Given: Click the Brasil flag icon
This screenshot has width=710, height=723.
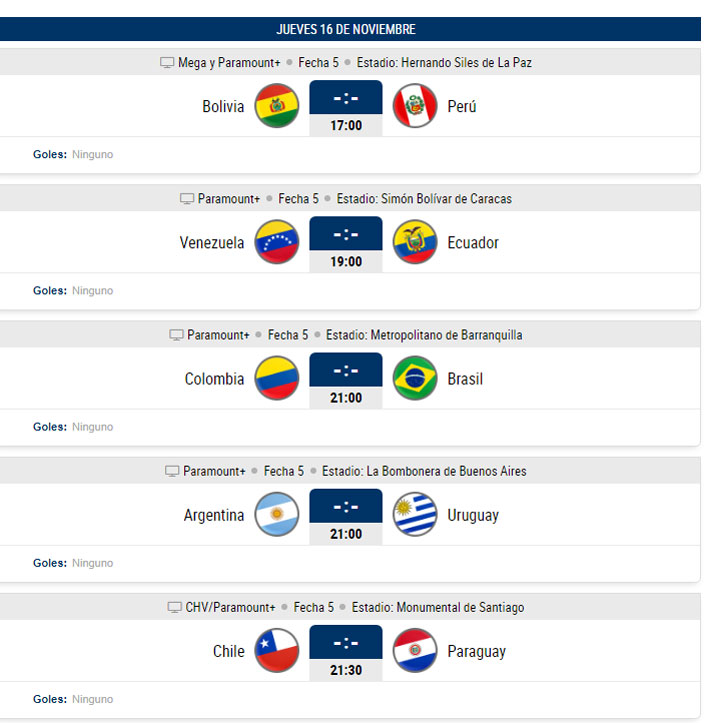Looking at the screenshot, I should pyautogui.click(x=415, y=379).
